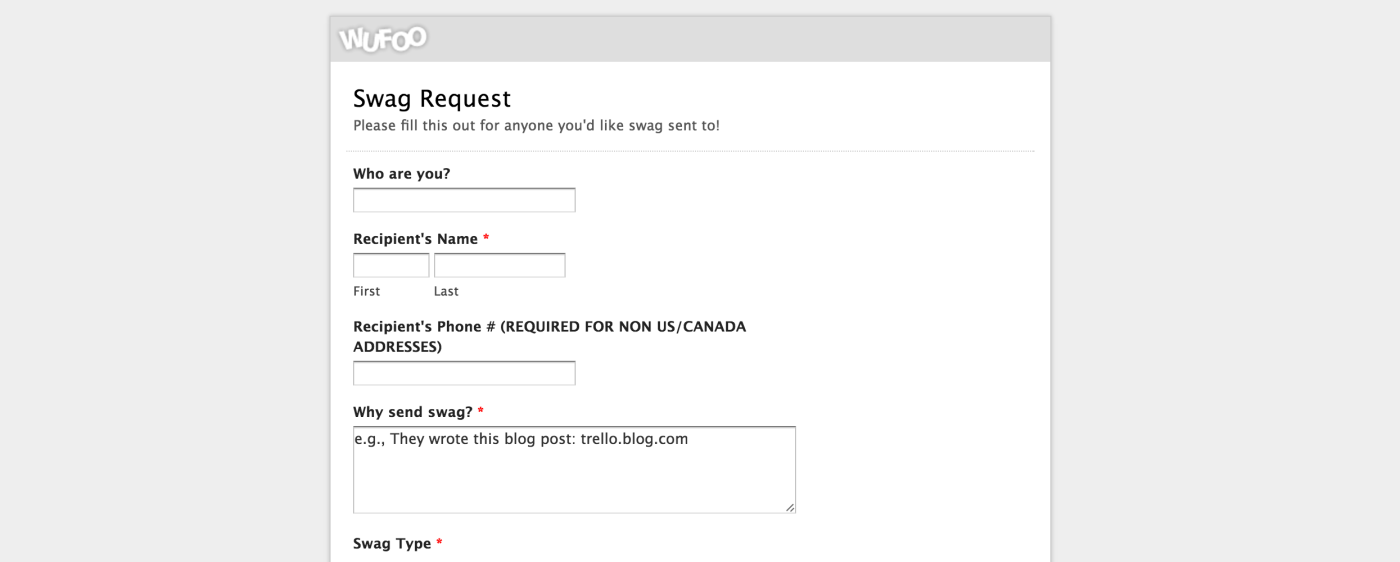The image size is (1400, 562).
Task: Click the red asterisk beside Swag Type
Action: (440, 543)
